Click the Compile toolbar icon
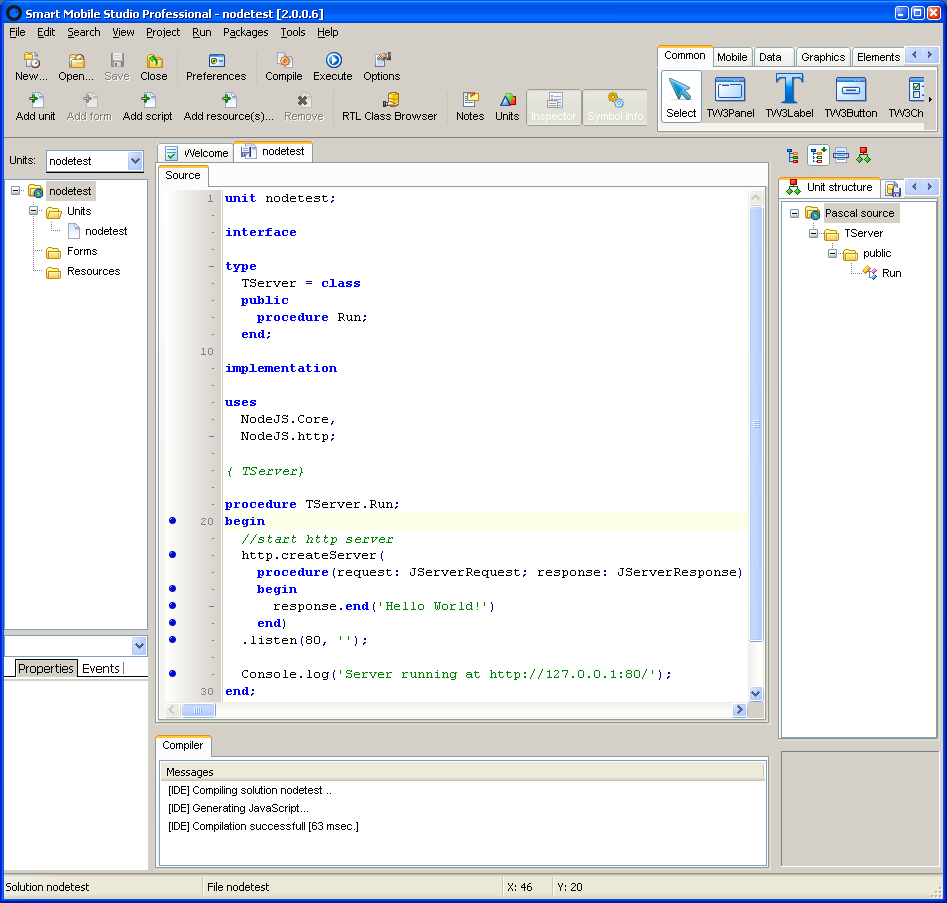Image resolution: width=947 pixels, height=903 pixels. click(283, 62)
